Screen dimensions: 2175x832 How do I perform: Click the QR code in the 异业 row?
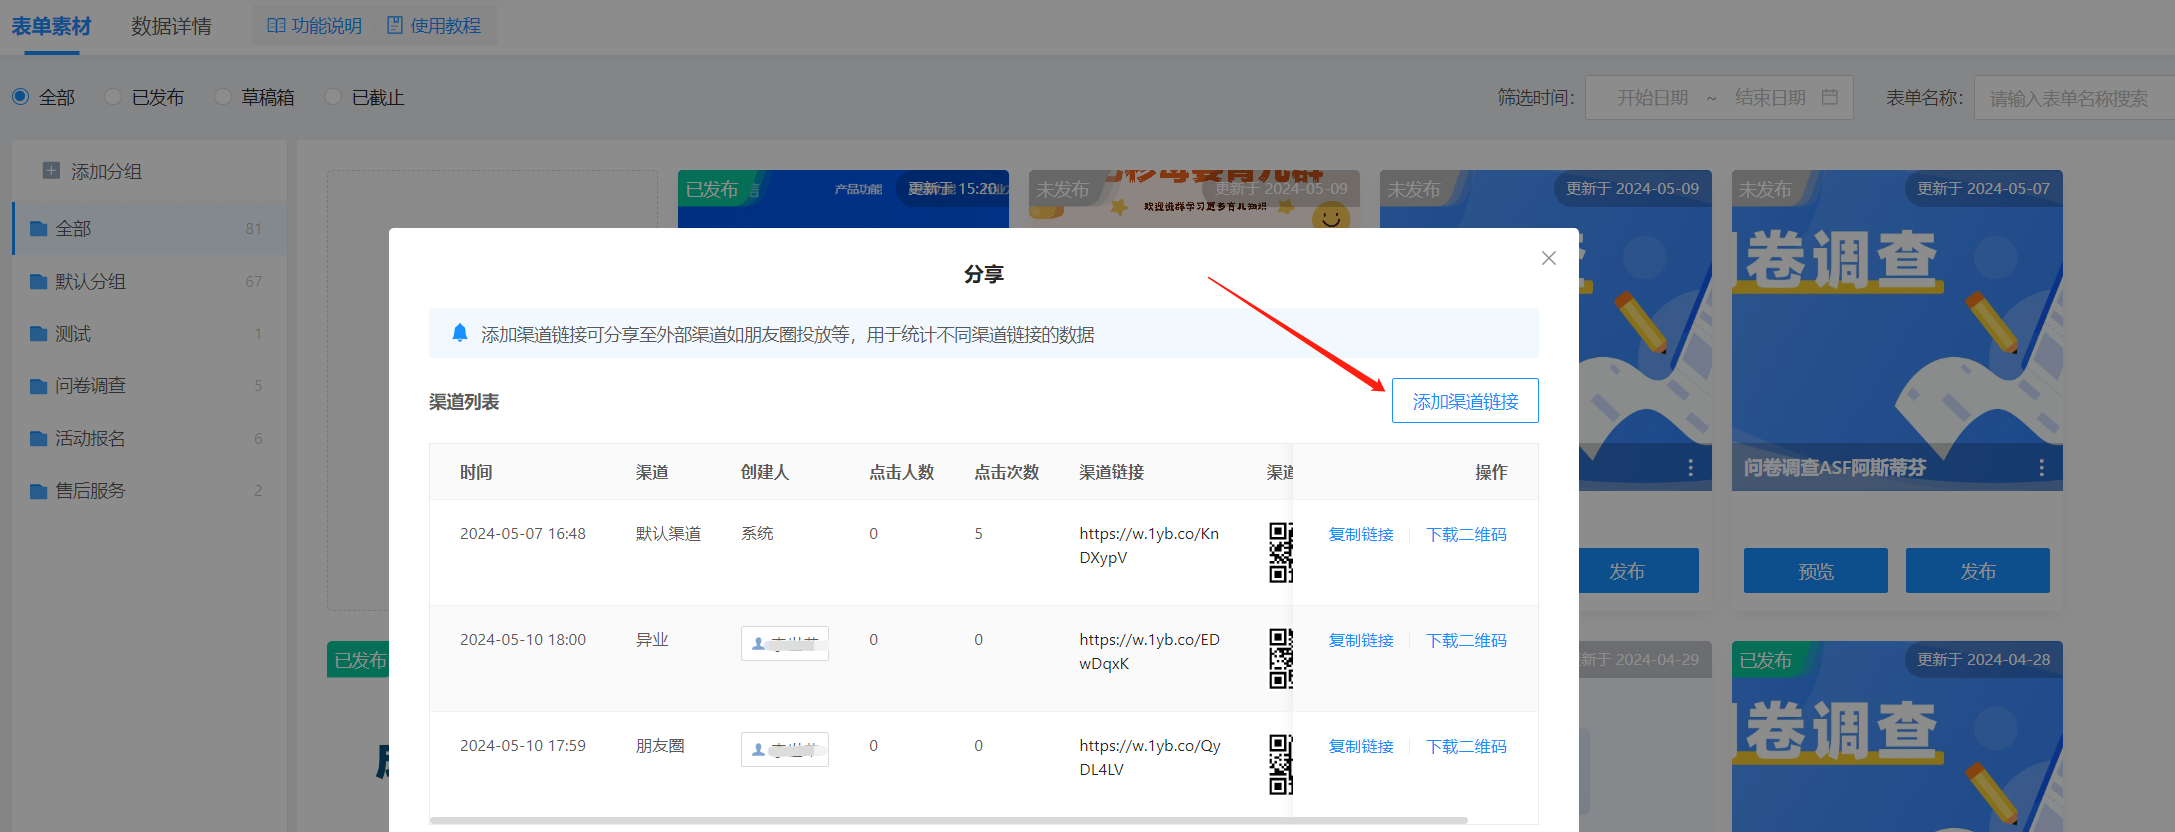[1281, 658]
